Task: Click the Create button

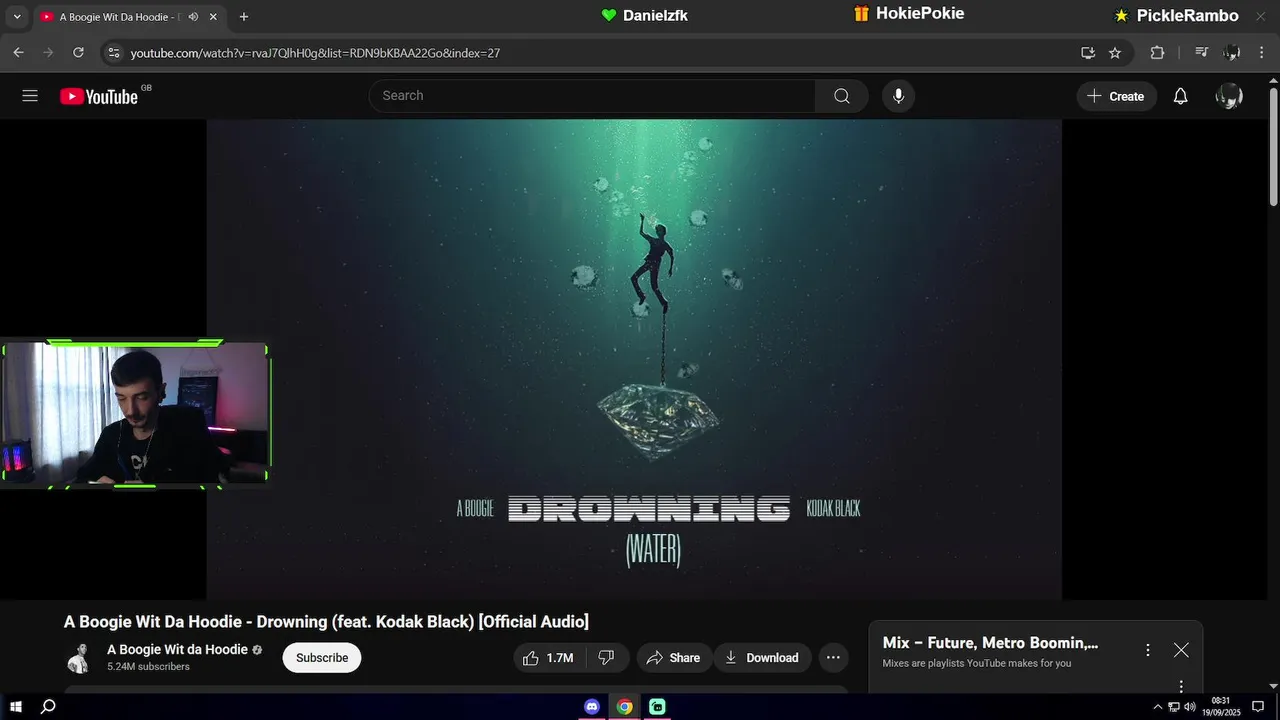Action: 1116,96
